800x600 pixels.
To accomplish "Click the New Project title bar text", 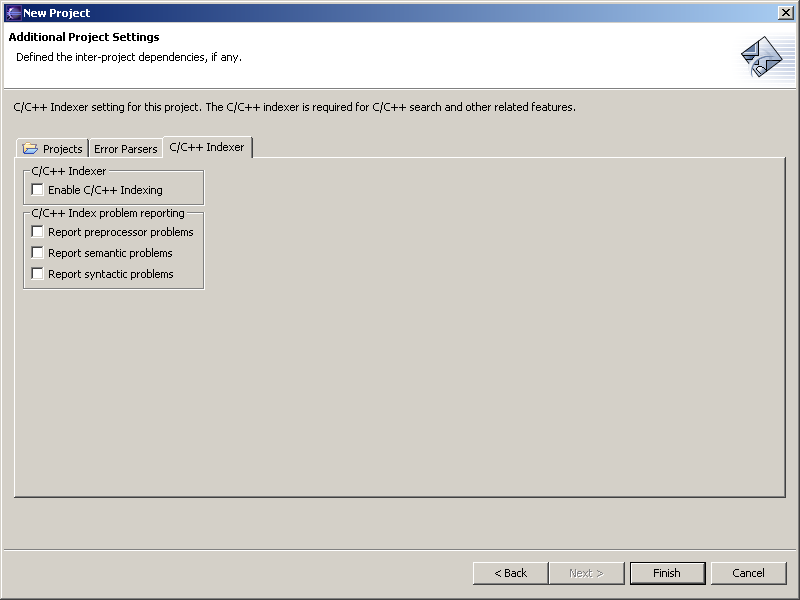I will (57, 13).
